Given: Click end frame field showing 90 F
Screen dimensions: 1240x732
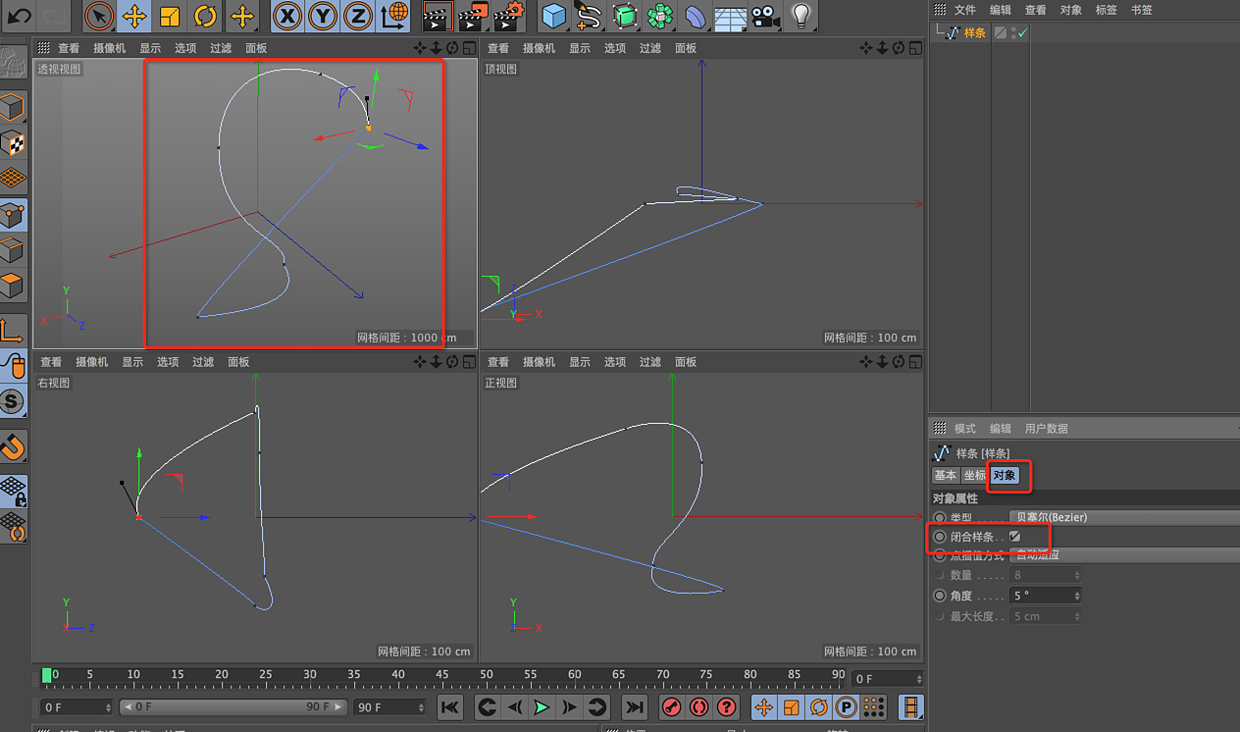Looking at the screenshot, I should [390, 707].
